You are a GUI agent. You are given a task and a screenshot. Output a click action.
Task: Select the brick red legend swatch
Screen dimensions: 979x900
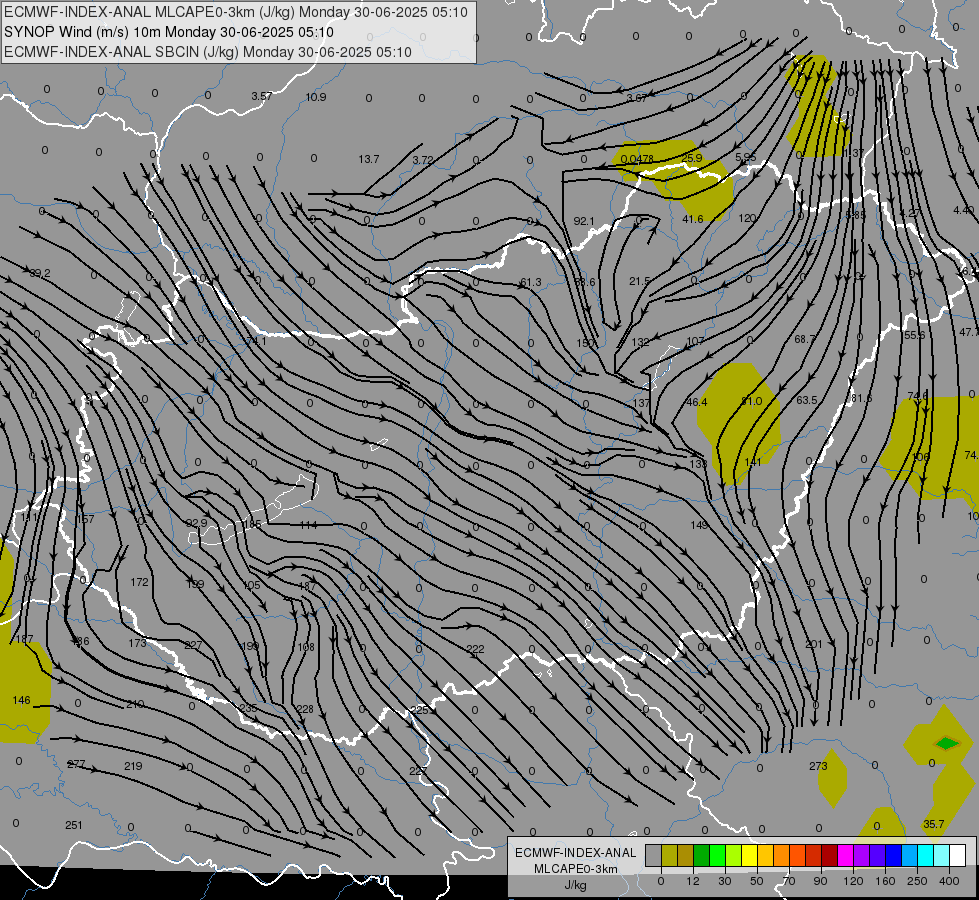click(x=814, y=855)
